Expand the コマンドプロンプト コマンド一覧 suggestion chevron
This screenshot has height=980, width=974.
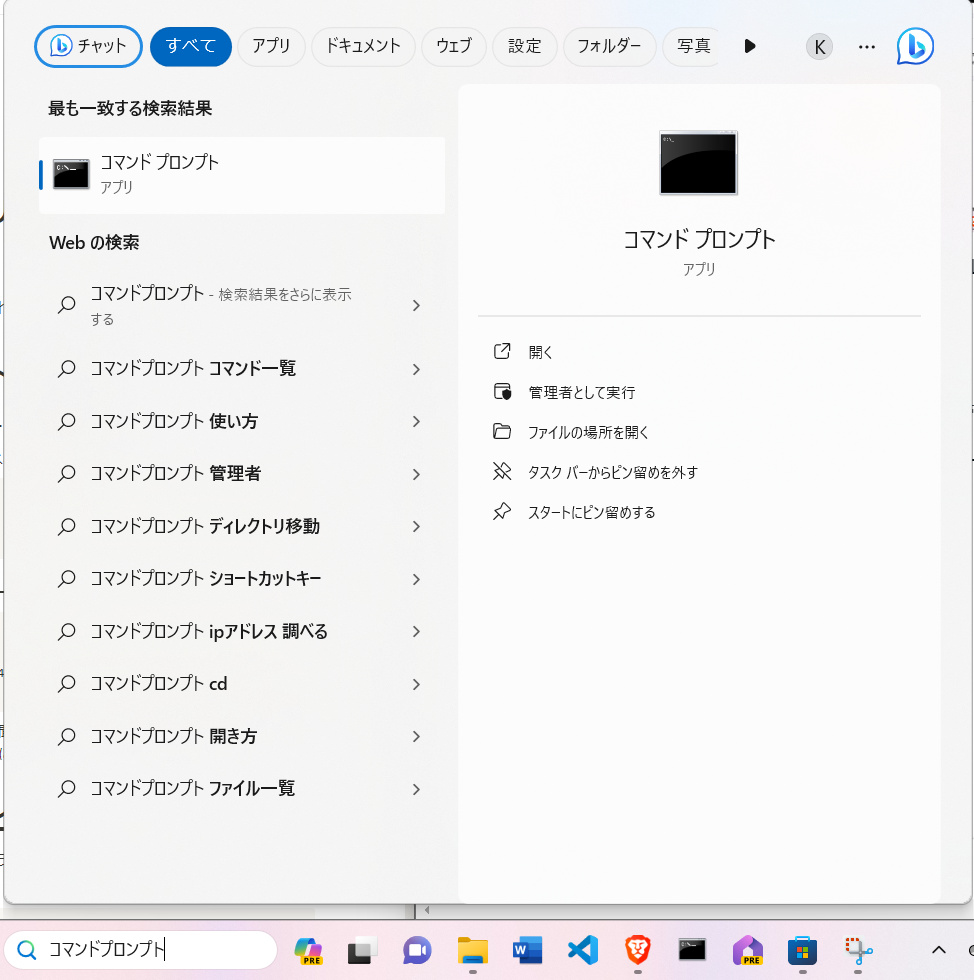(x=416, y=369)
